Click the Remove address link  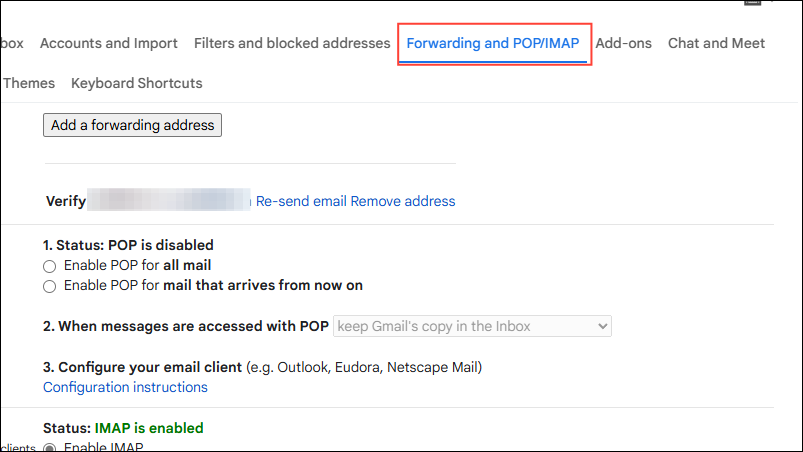pyautogui.click(x=403, y=201)
